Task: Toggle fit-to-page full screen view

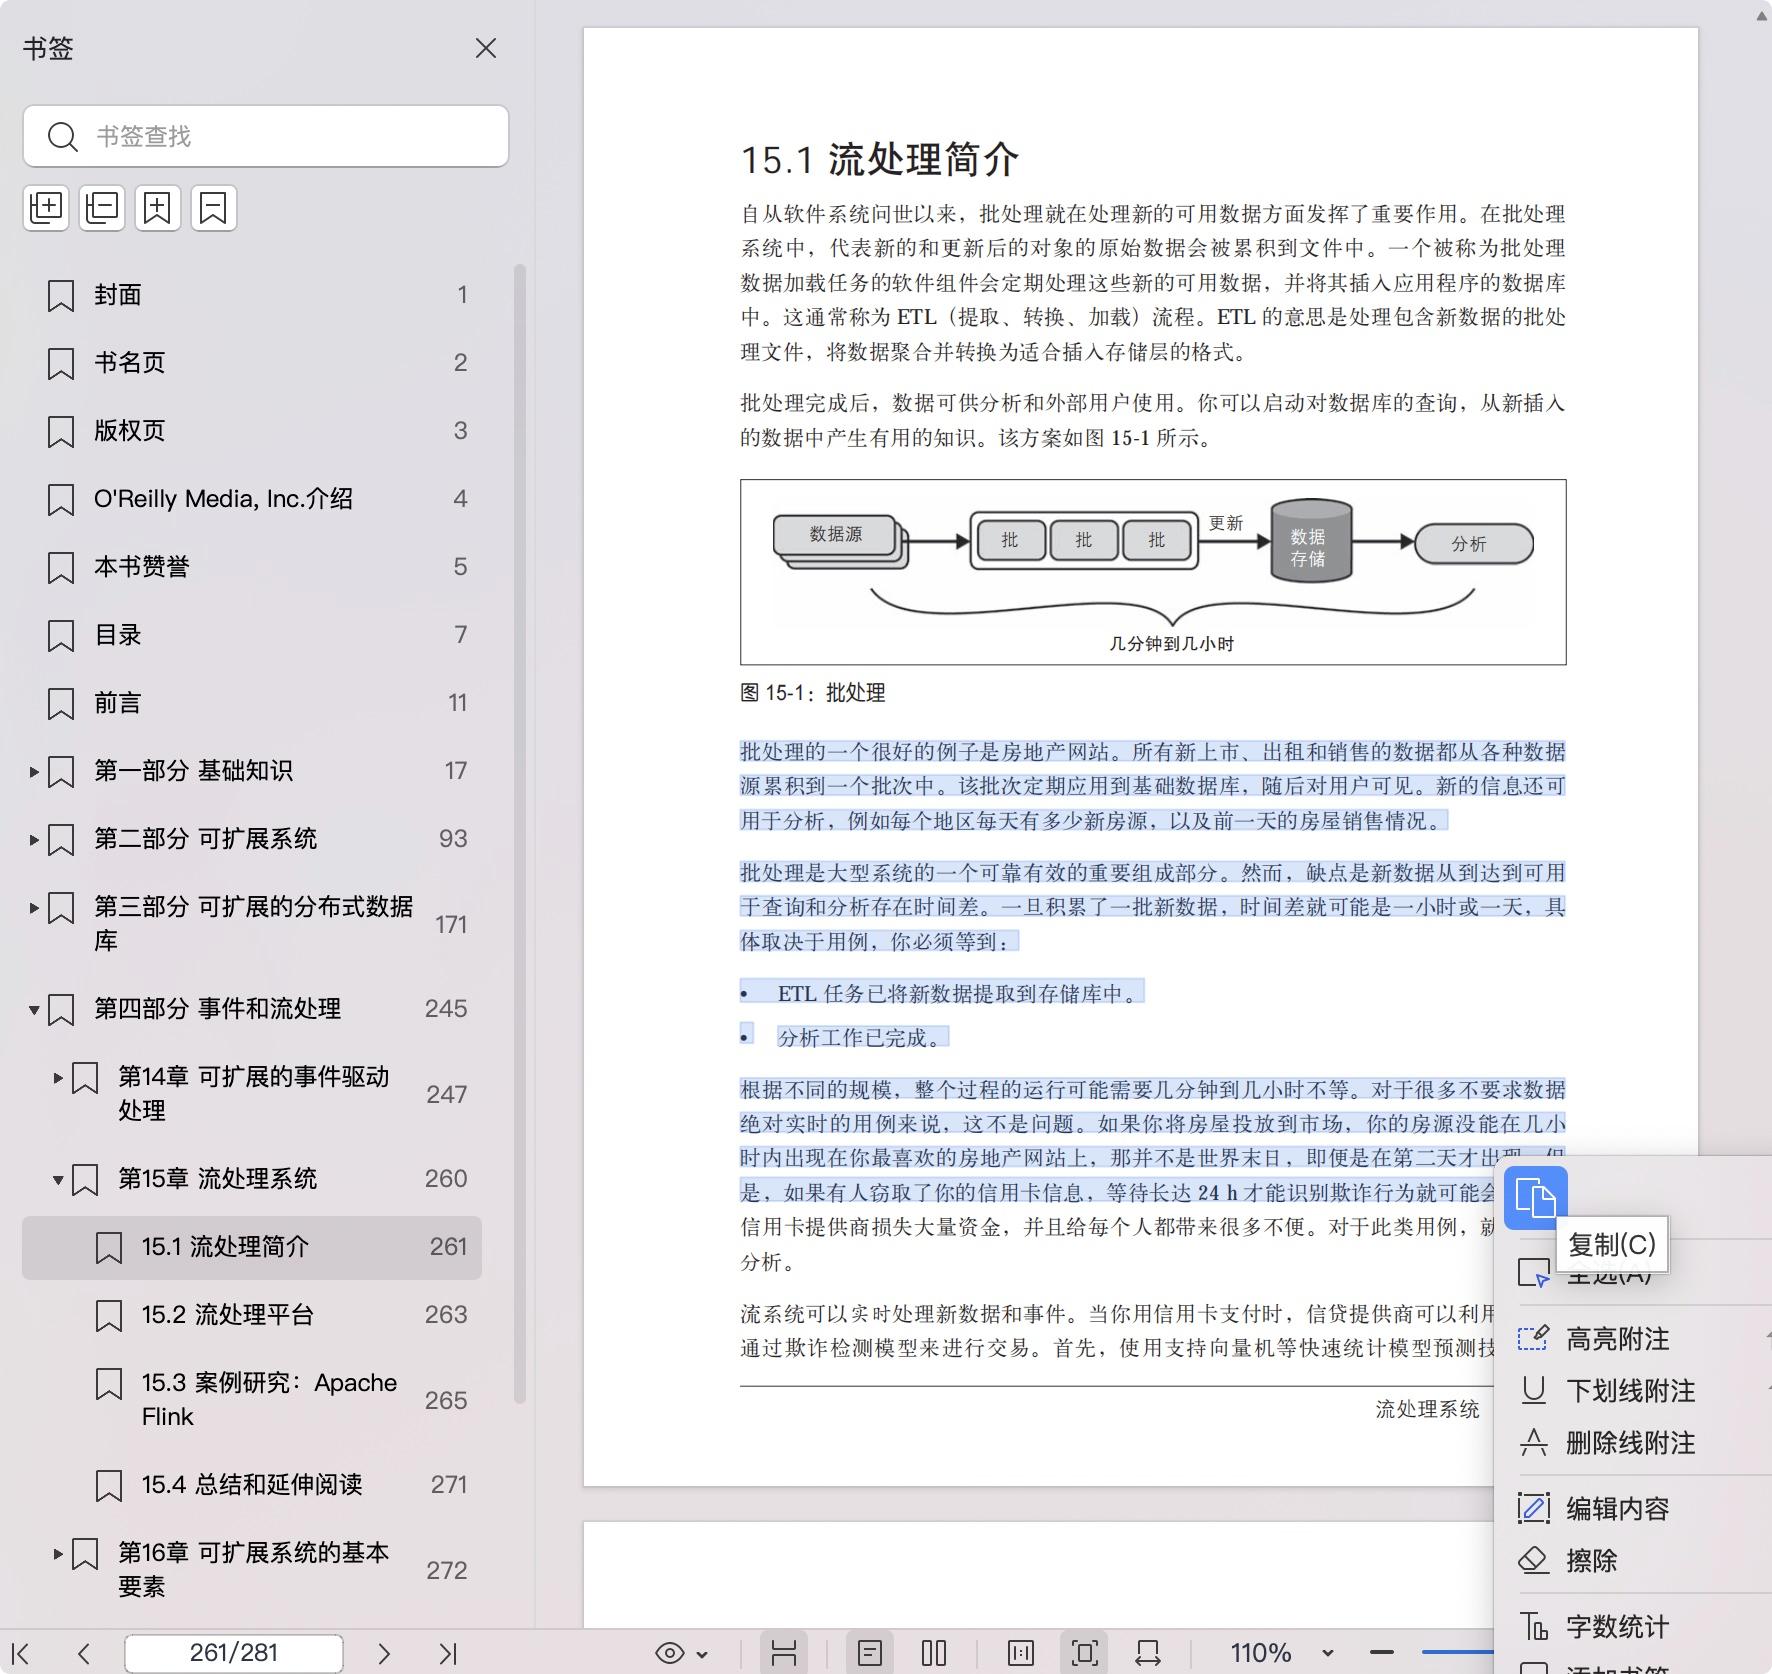Action: [1084, 1653]
